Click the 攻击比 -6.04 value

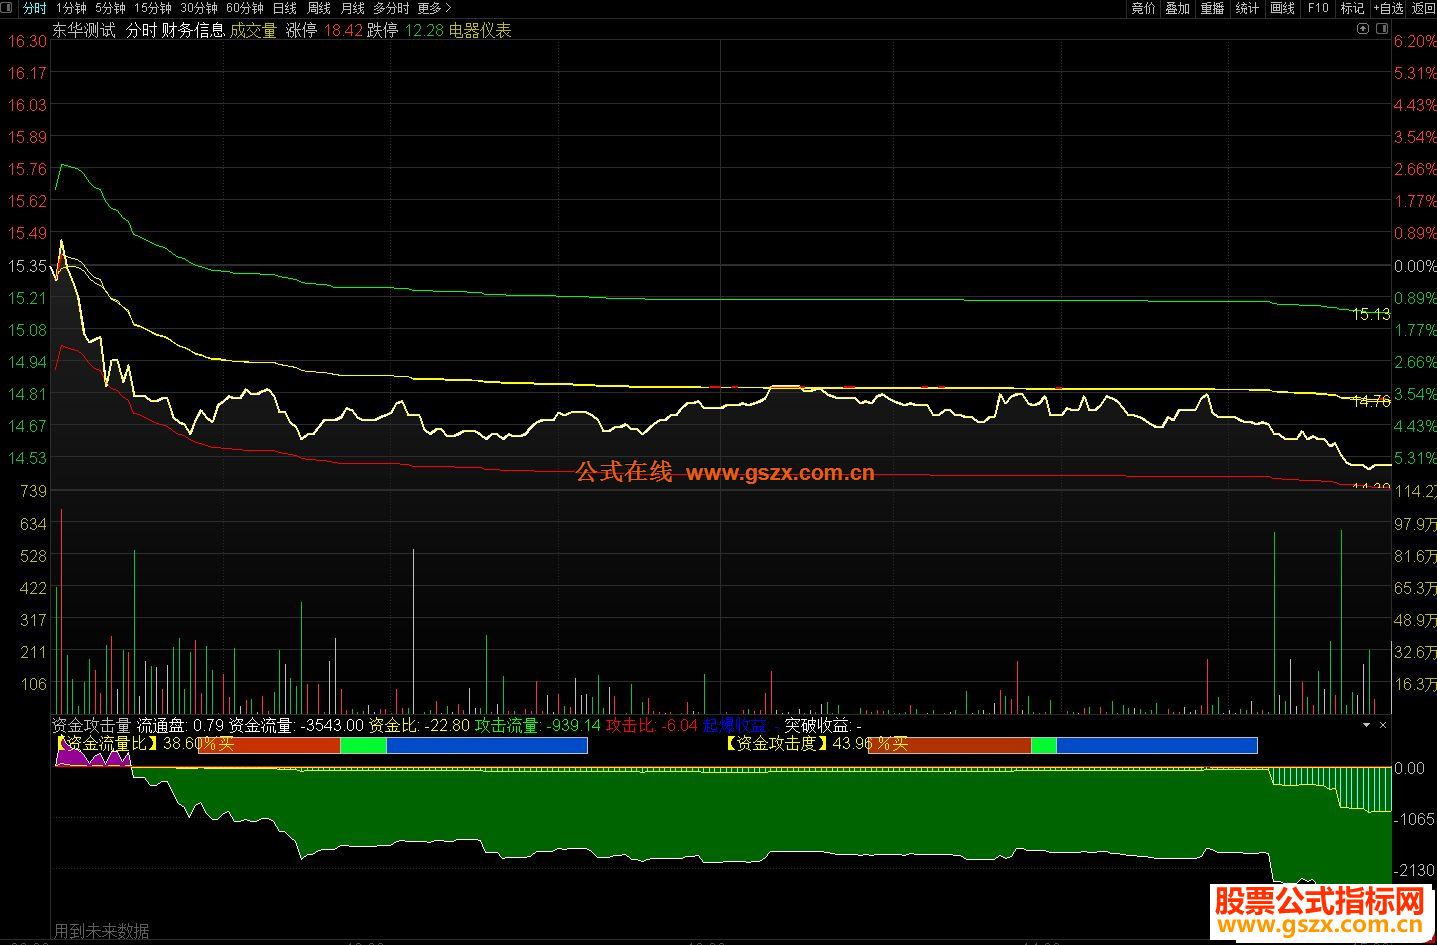tap(651, 725)
